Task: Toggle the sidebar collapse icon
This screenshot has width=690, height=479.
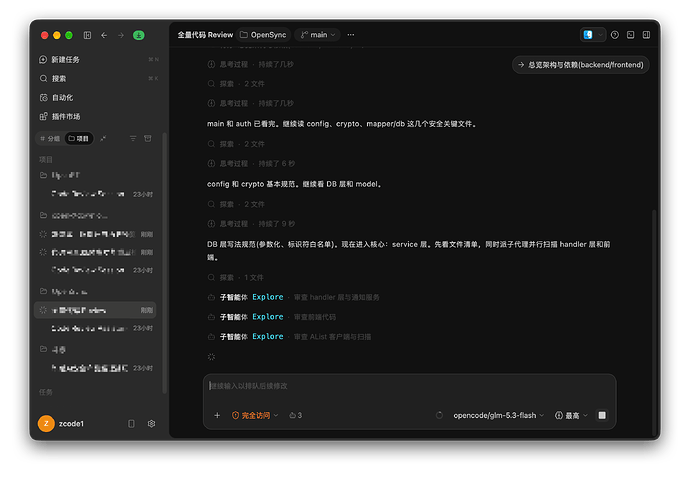Action: (x=87, y=35)
